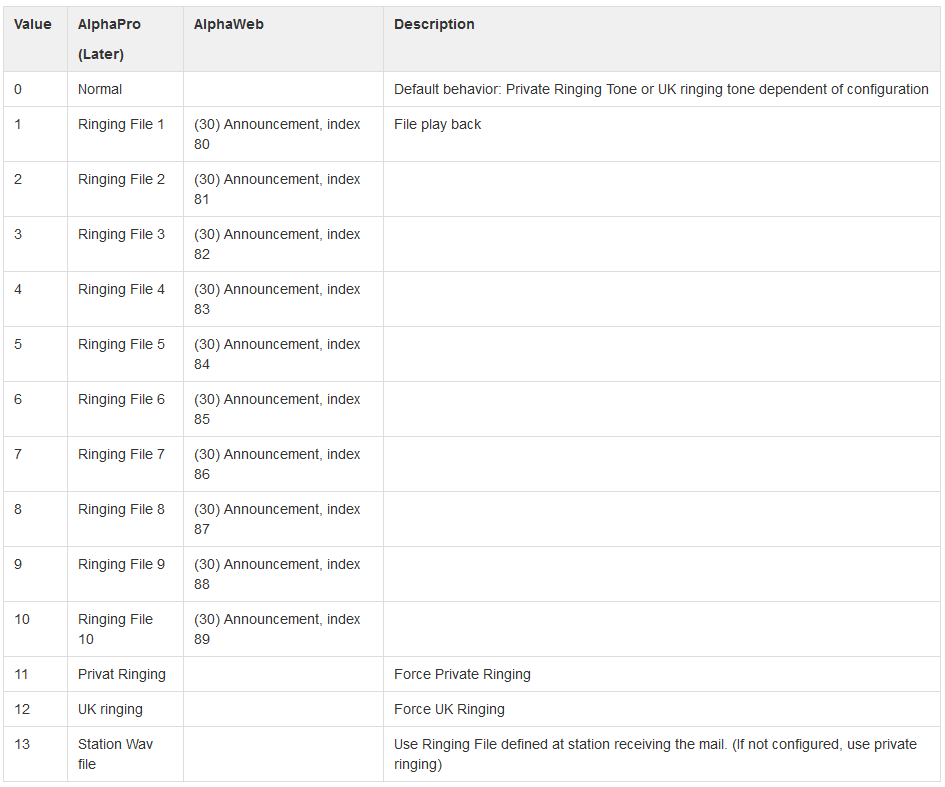Click the Ringing File 3 cell
Screen dimensions: 945x787
coord(121,234)
